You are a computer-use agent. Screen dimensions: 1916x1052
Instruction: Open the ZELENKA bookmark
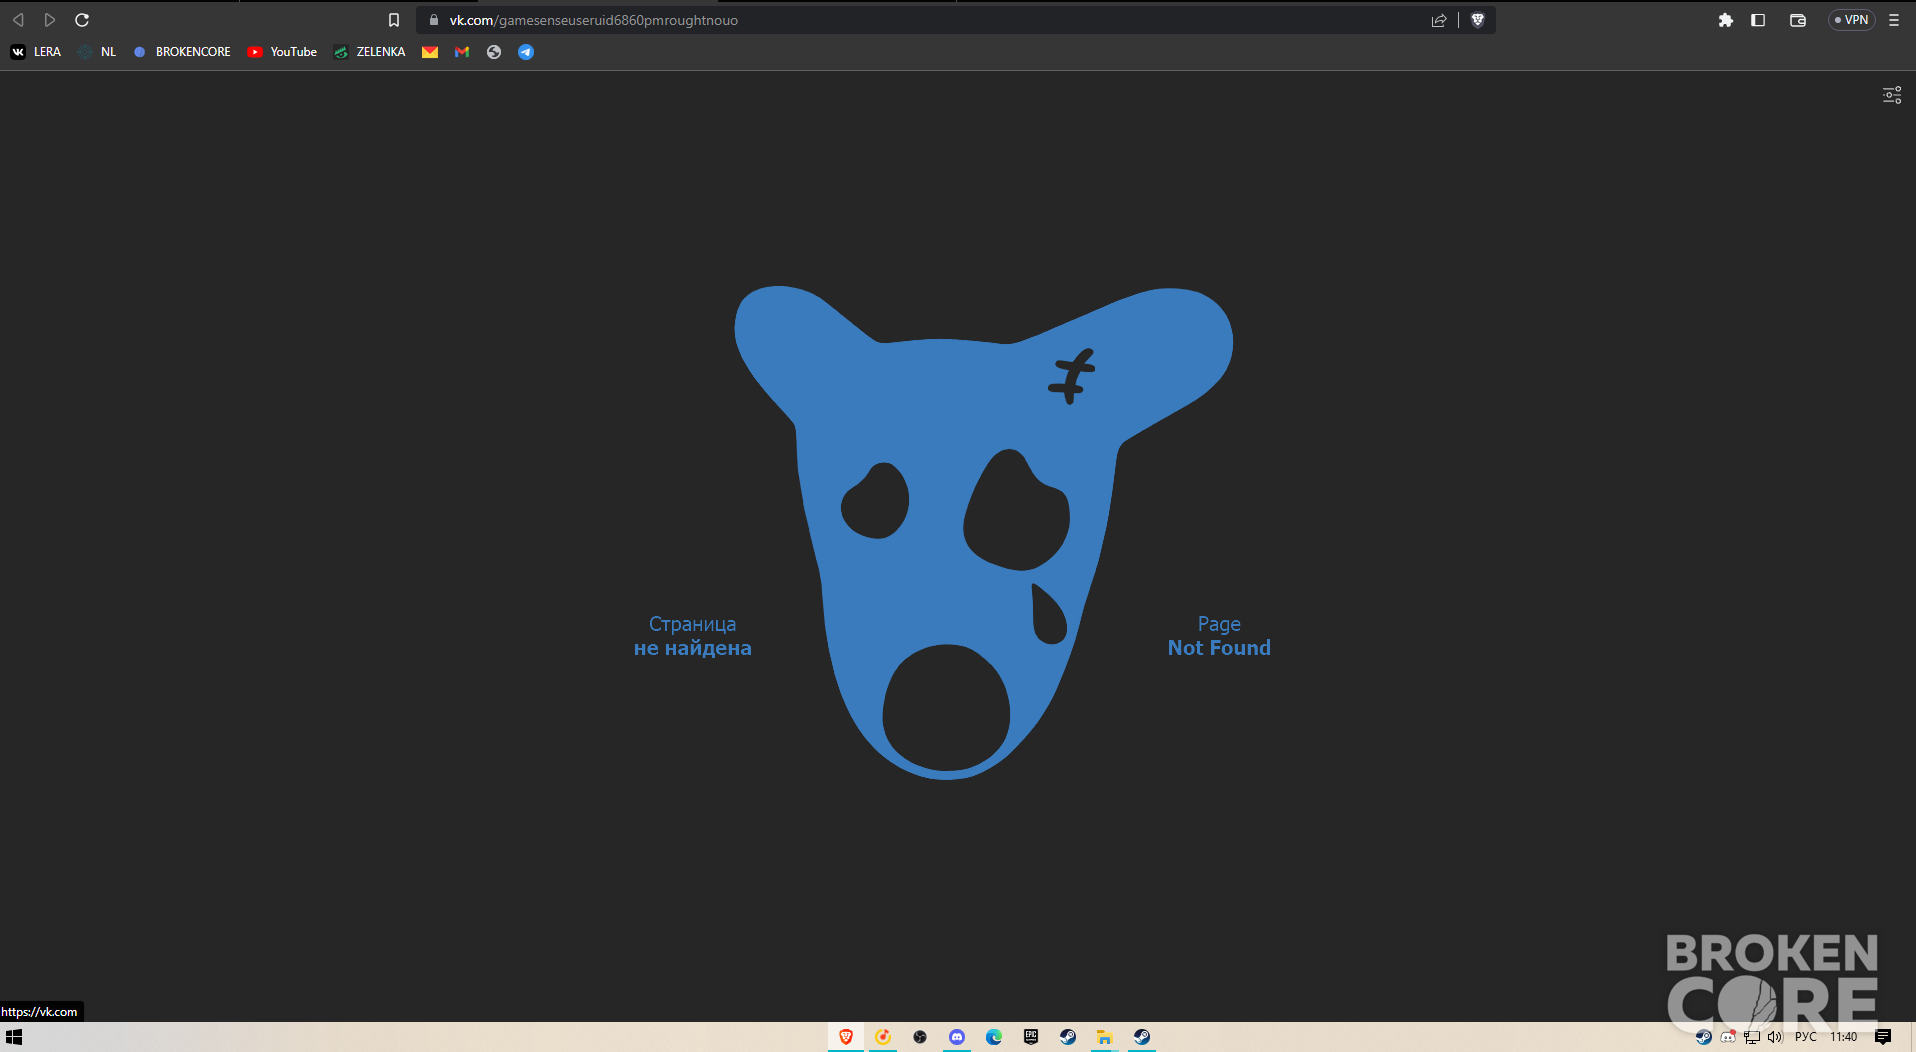click(x=370, y=52)
